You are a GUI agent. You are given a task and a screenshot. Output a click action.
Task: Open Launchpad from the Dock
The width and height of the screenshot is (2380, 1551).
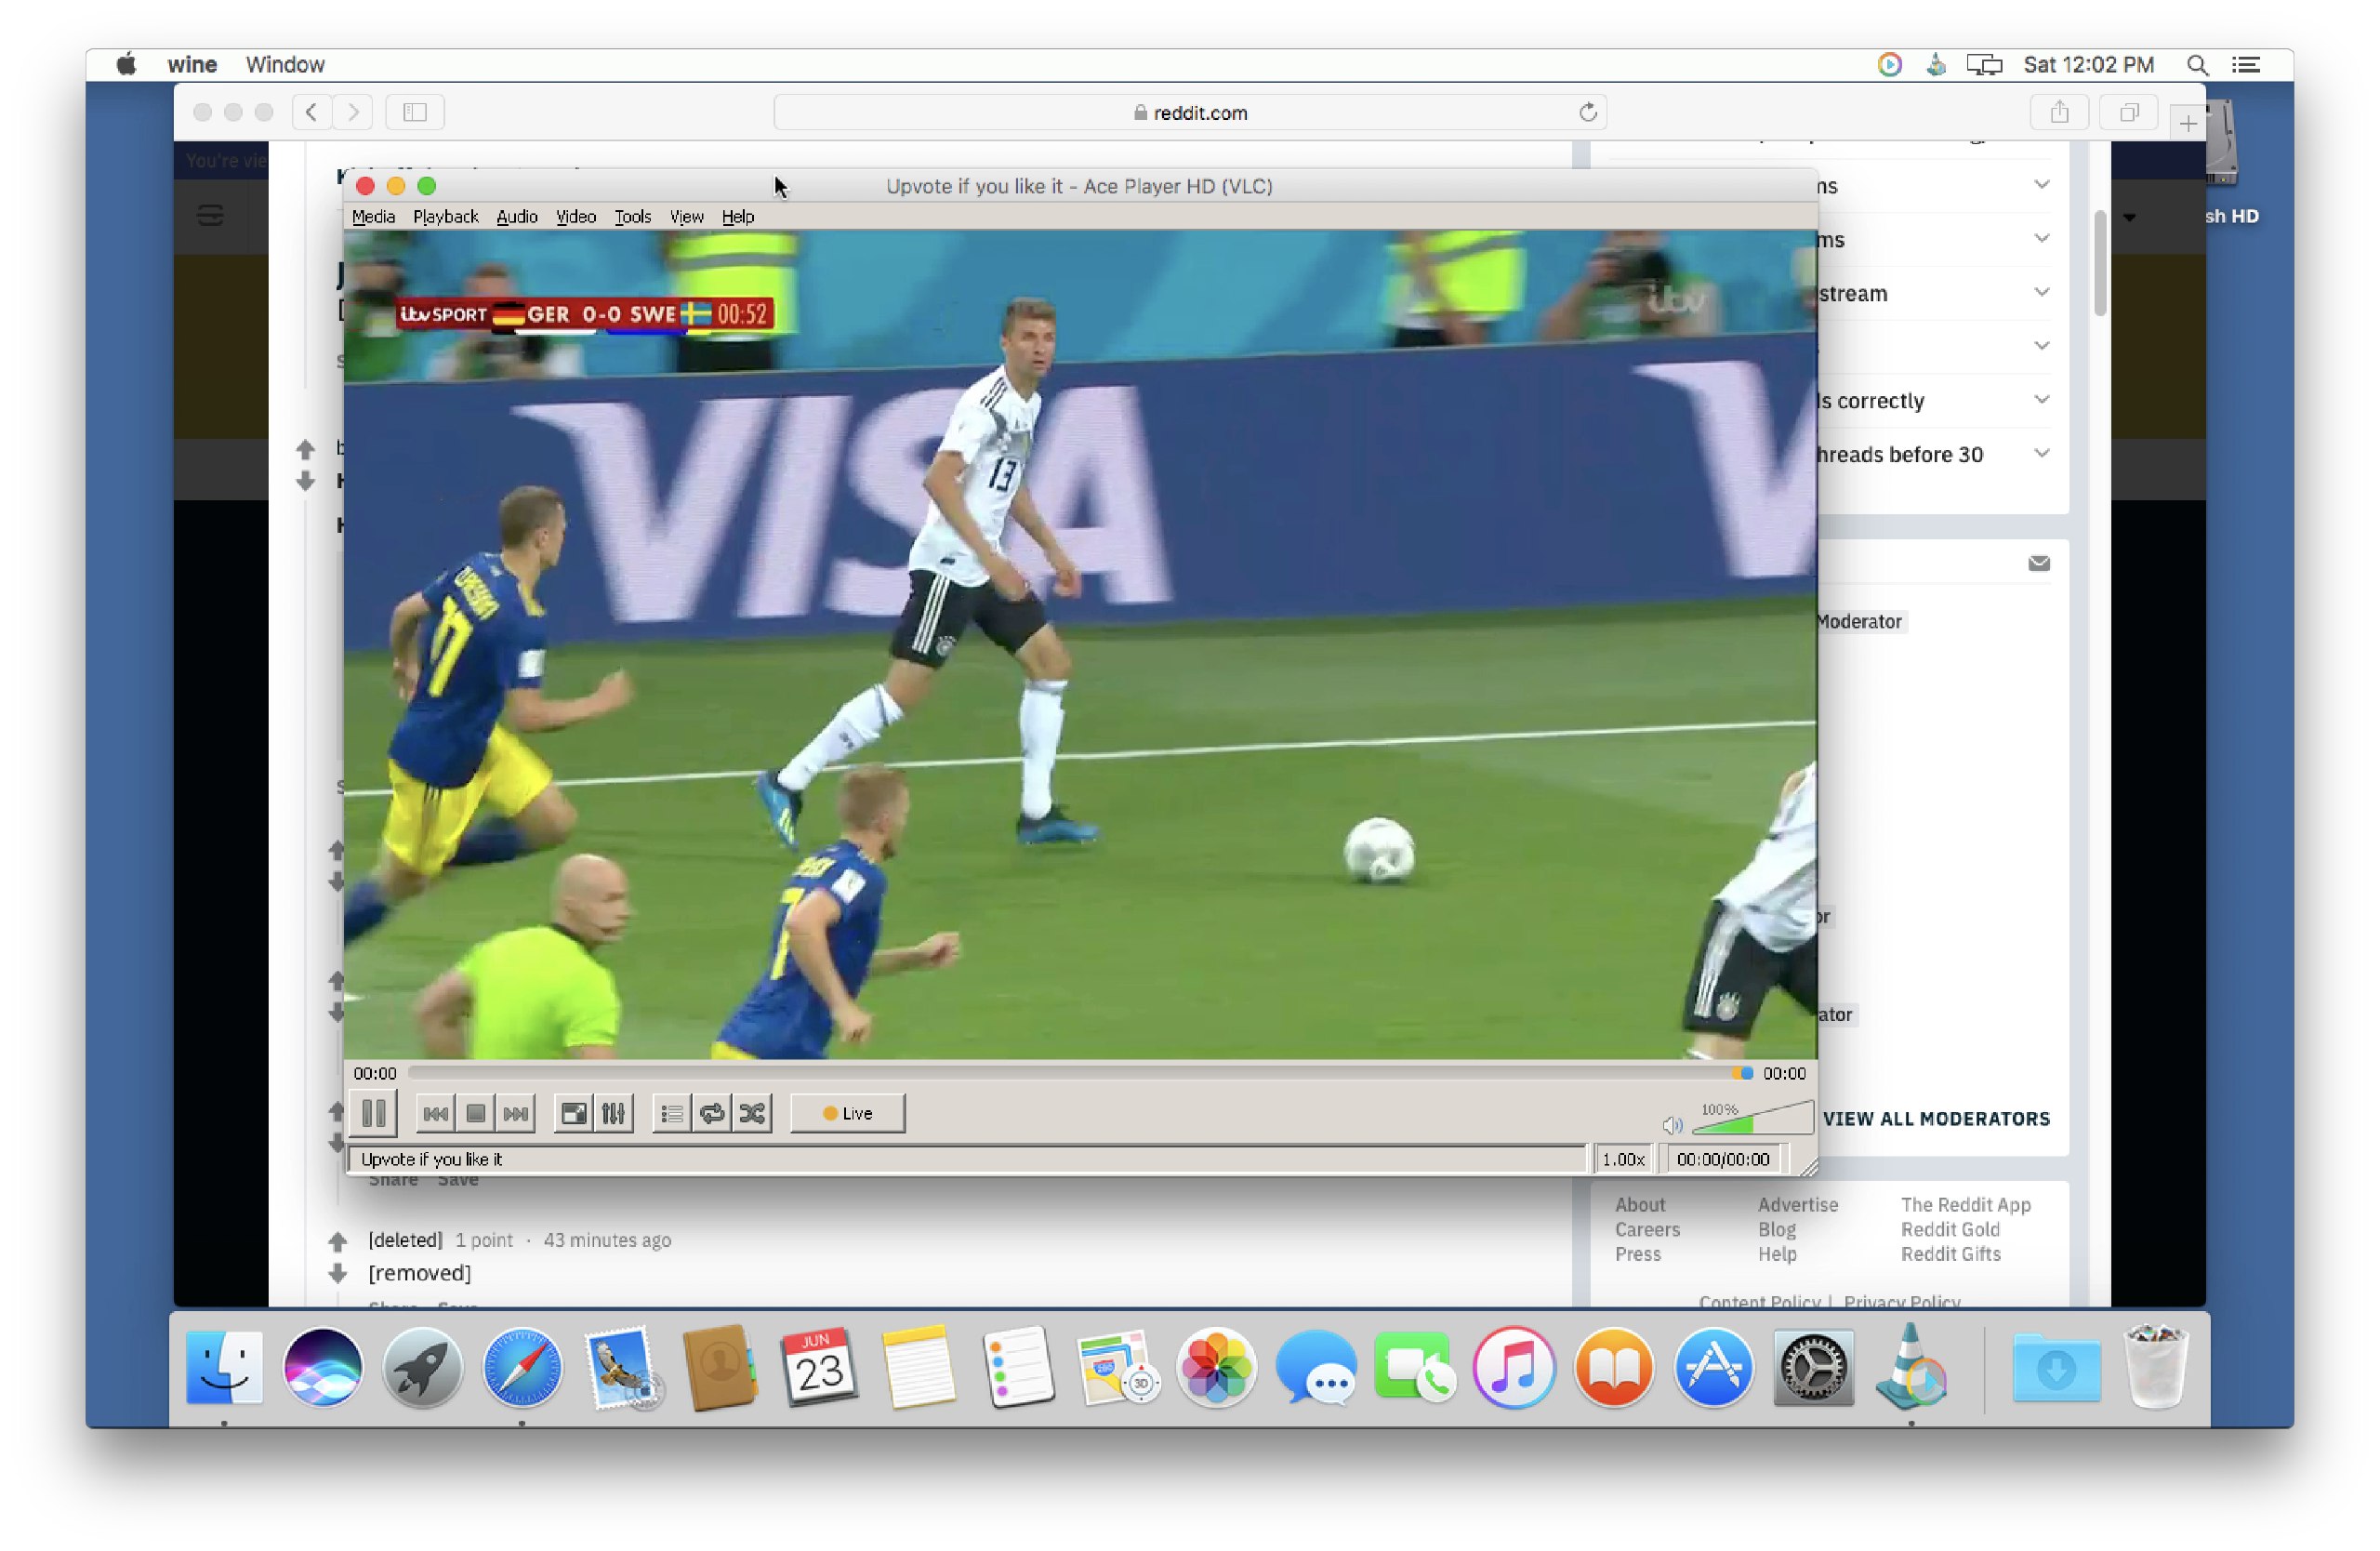pyautogui.click(x=422, y=1367)
